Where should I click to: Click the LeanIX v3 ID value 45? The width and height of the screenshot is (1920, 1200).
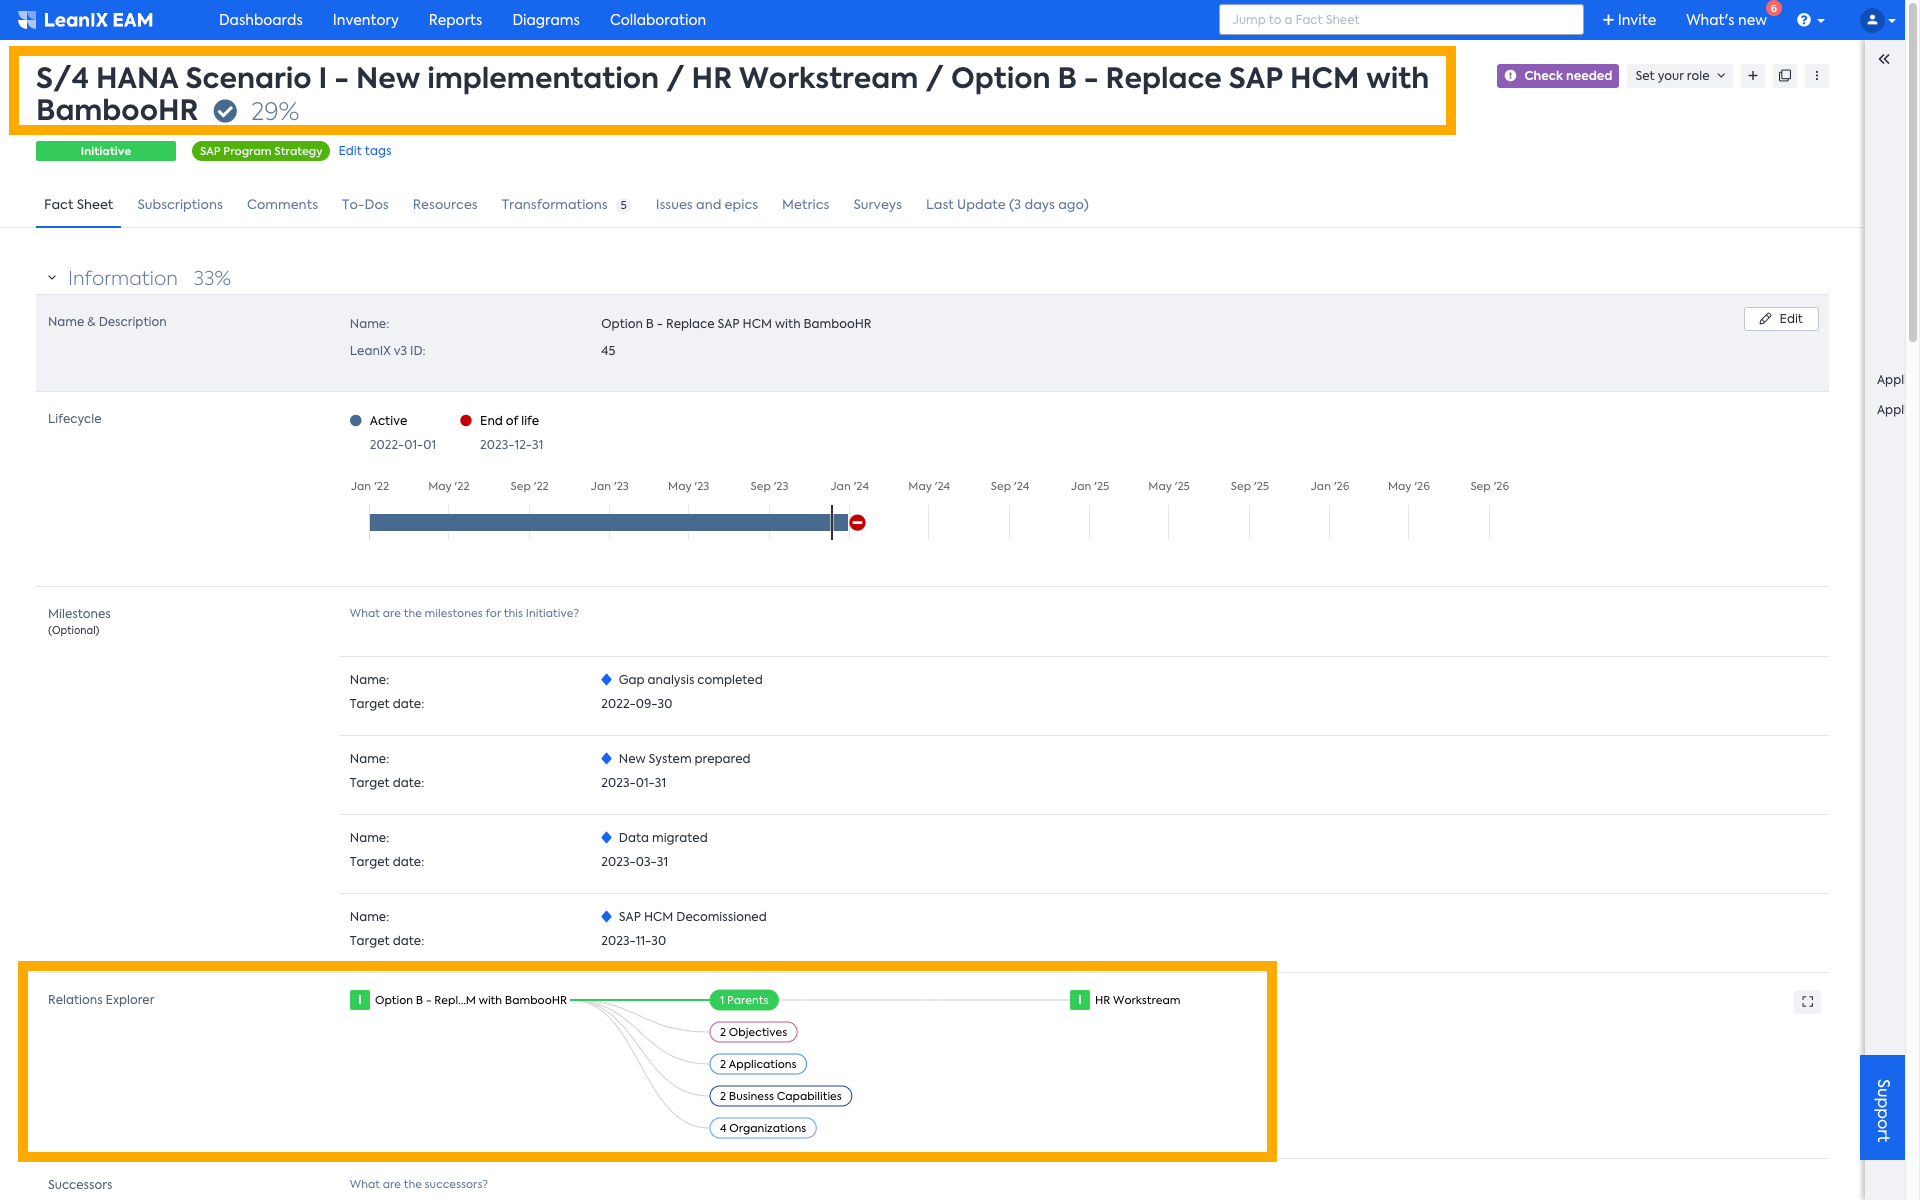tap(608, 351)
